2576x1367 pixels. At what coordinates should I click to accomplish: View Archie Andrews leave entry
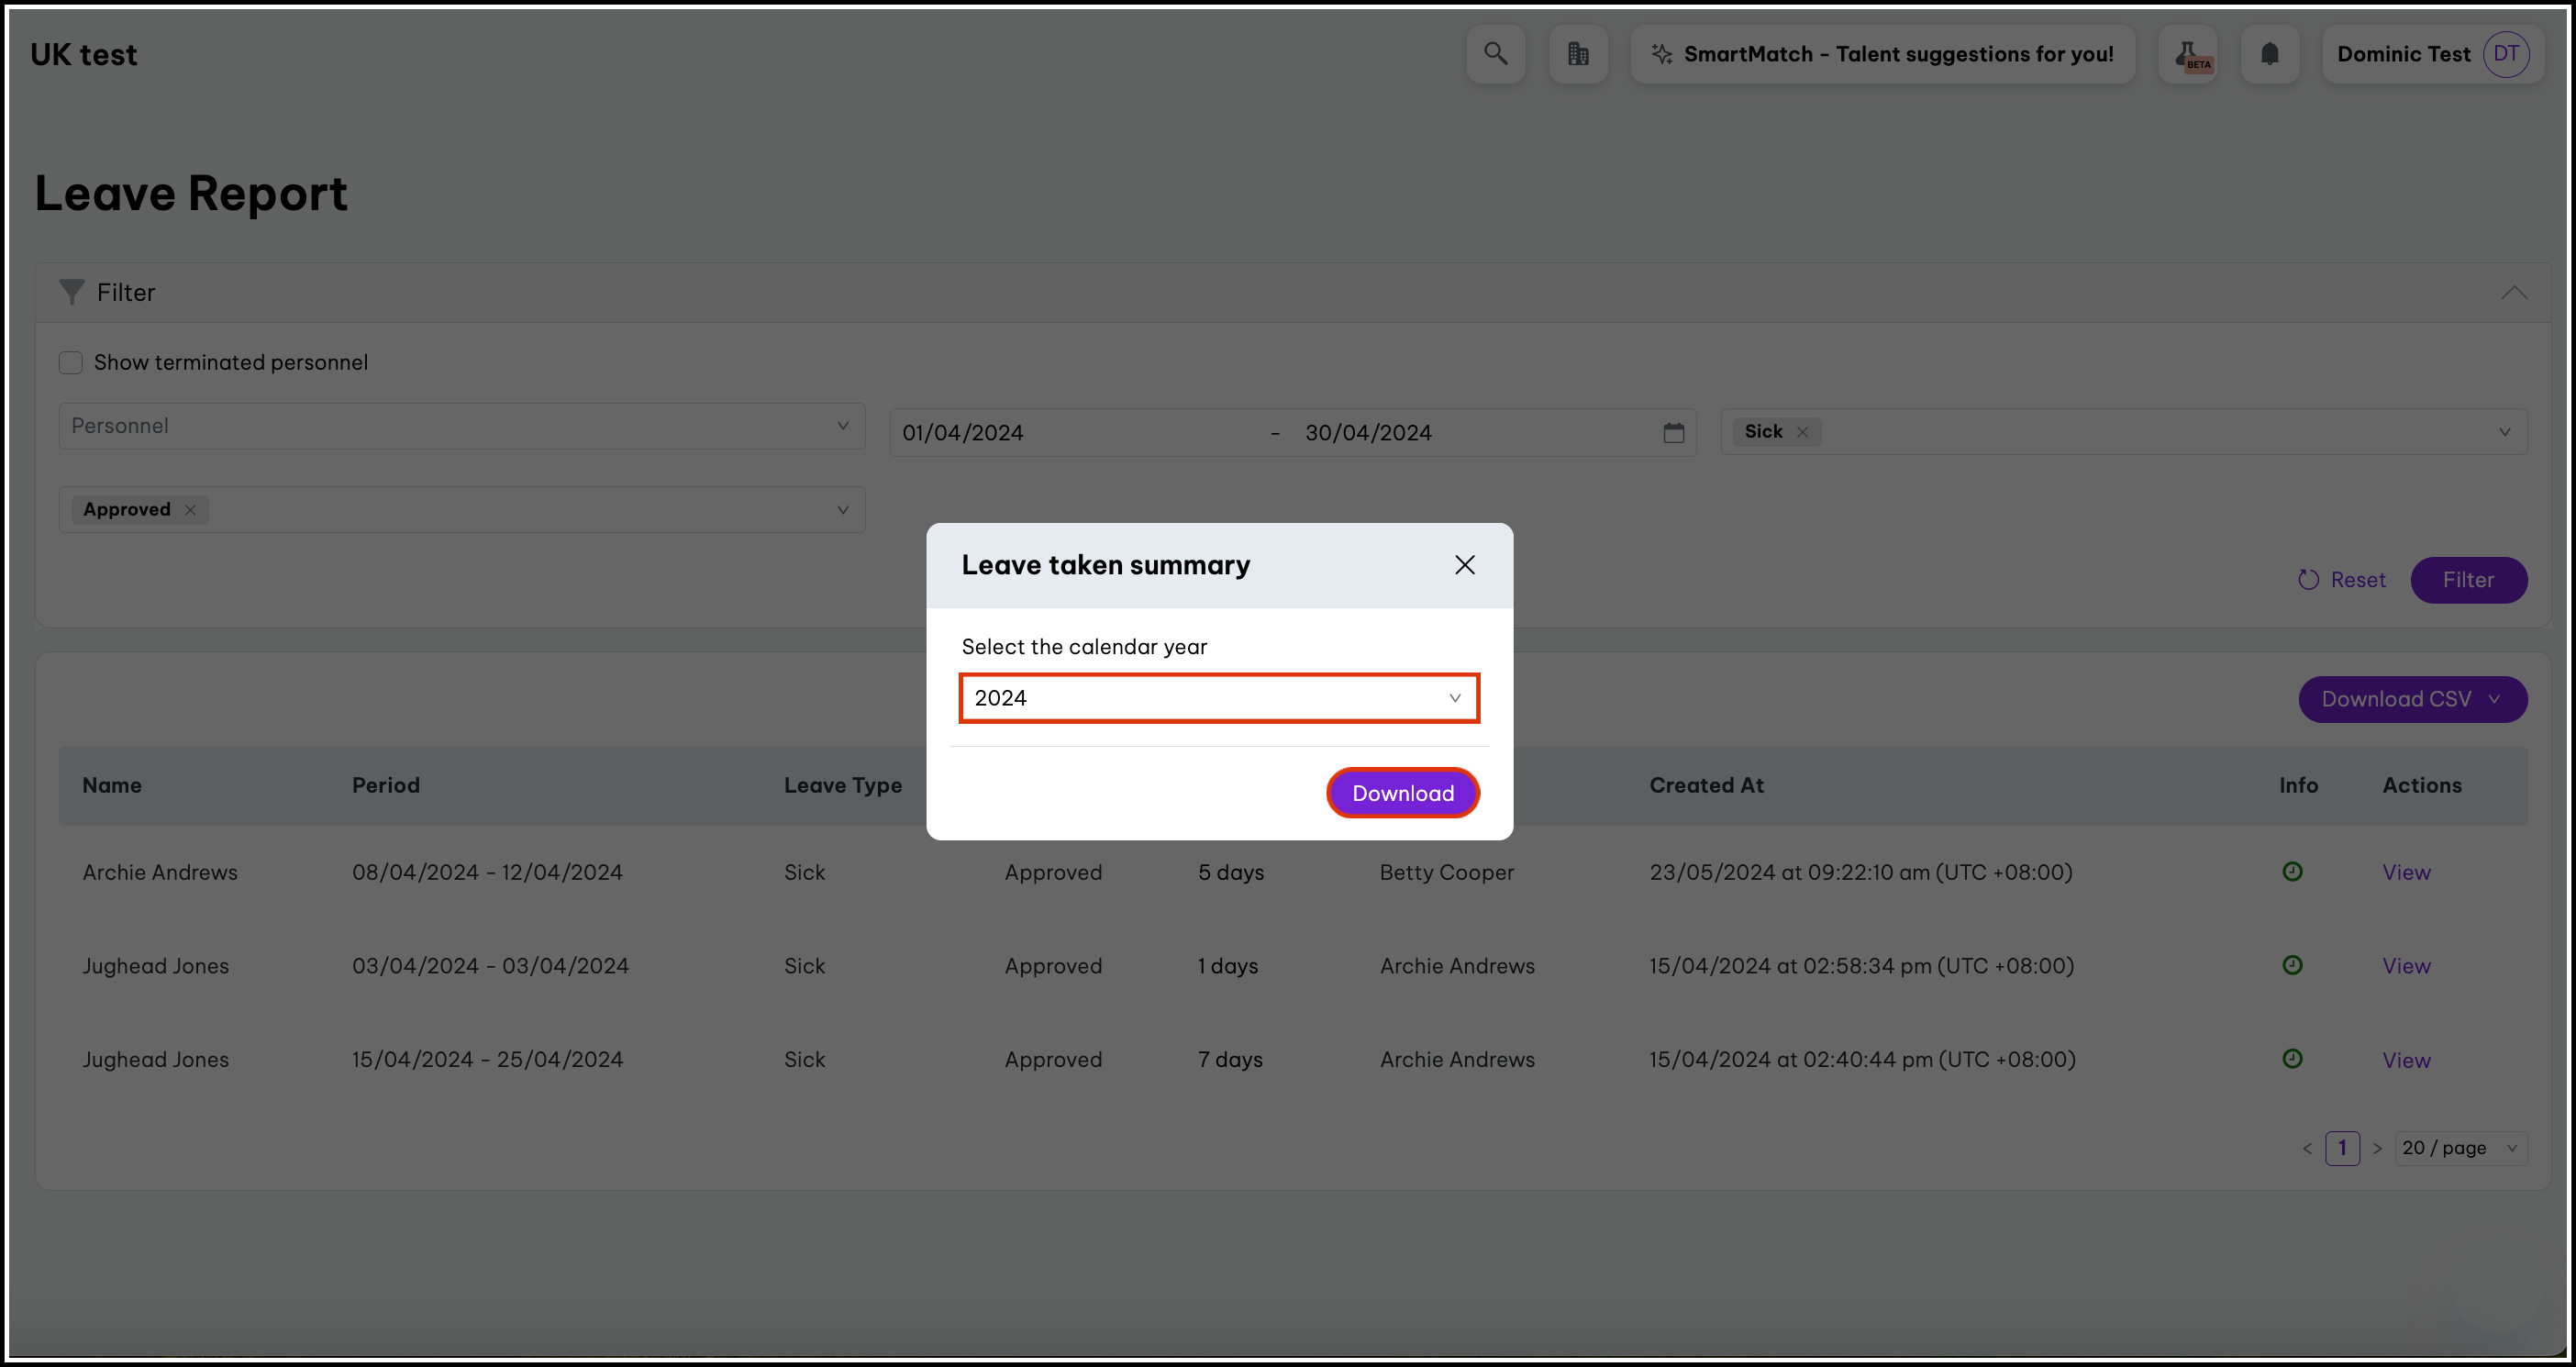[x=2405, y=872]
